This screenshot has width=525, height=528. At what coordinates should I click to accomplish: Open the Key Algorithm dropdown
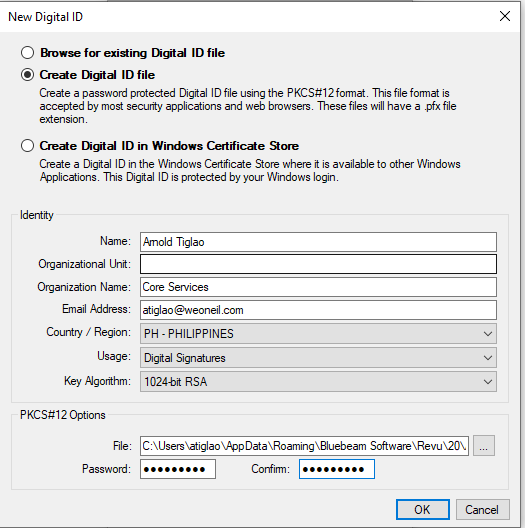click(x=318, y=382)
